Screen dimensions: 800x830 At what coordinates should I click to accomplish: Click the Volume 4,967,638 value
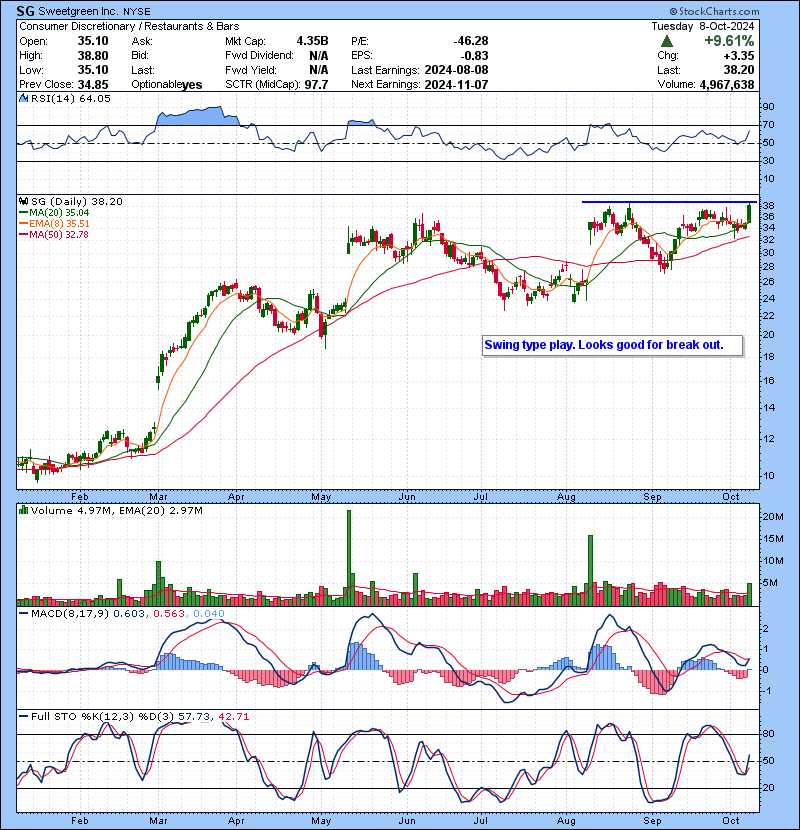727,84
